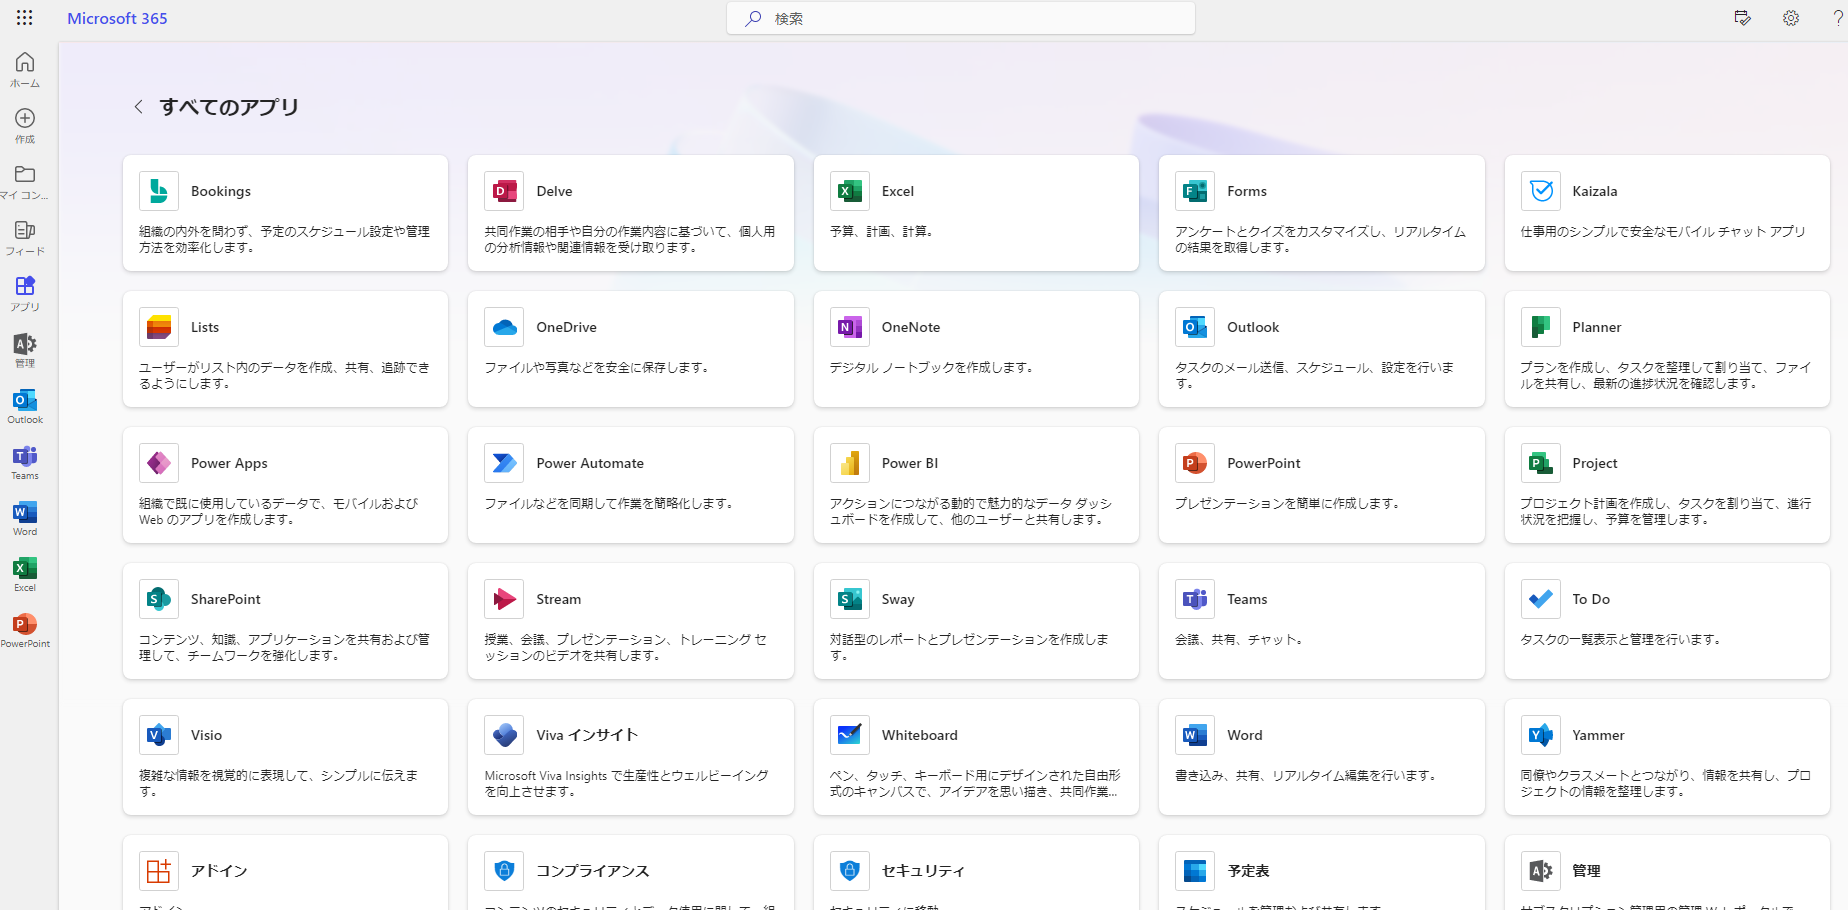Open My Content folder in sidebar
The image size is (1848, 910).
25,182
